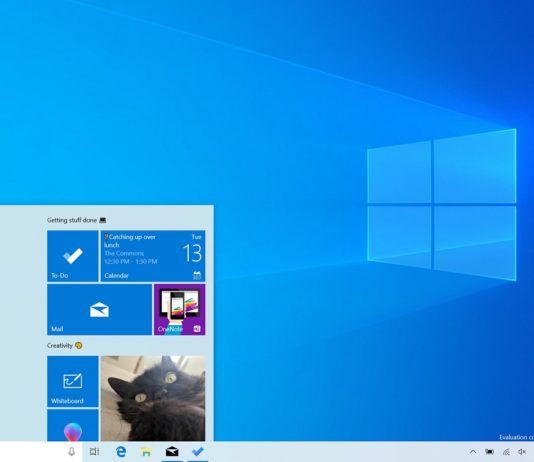Click the 'Catching up over lunch' event text

click(x=130, y=241)
